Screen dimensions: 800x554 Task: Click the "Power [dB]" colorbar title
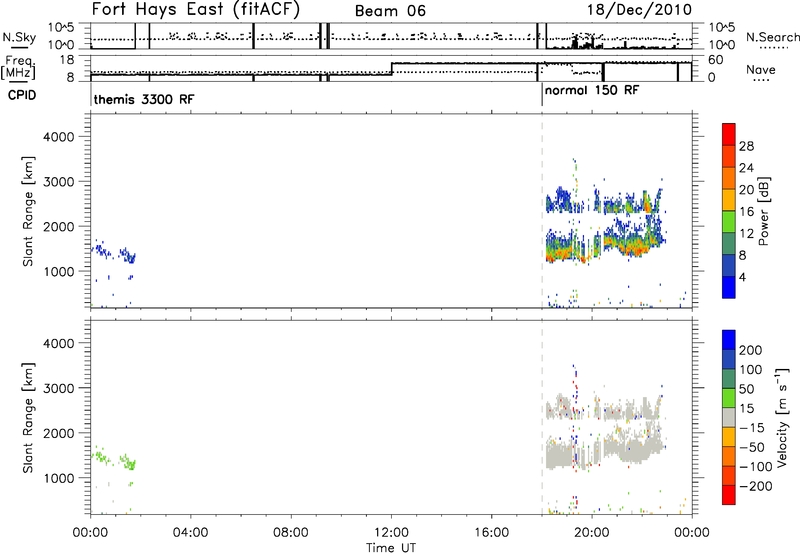pyautogui.click(x=764, y=211)
